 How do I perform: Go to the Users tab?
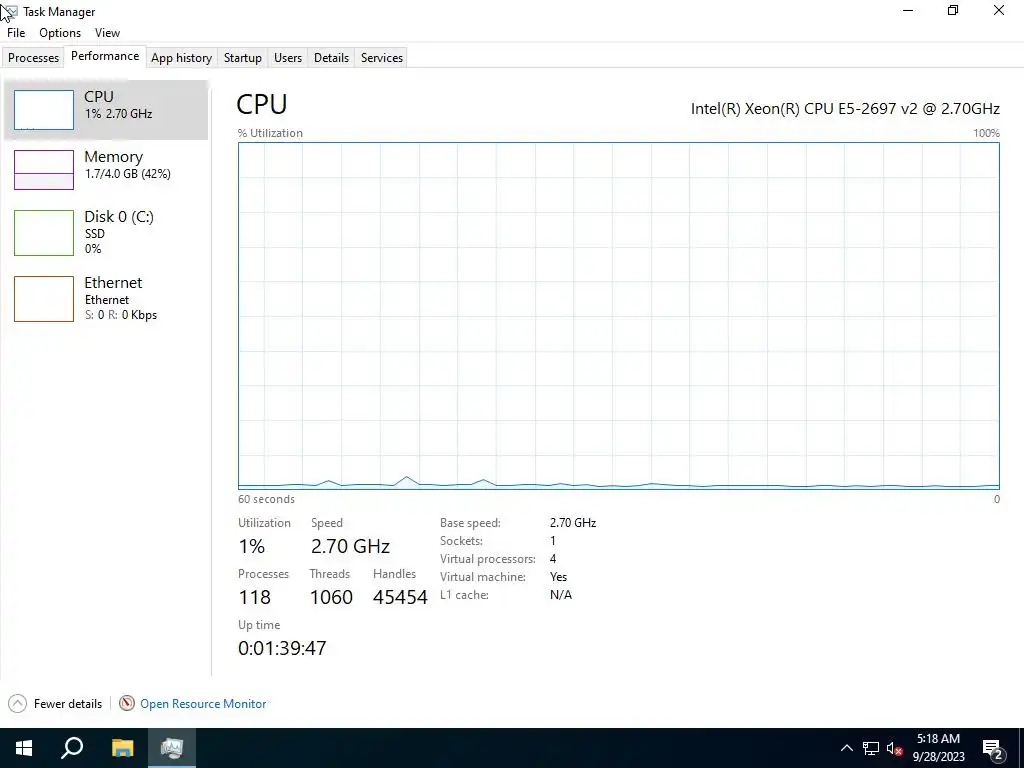288,57
